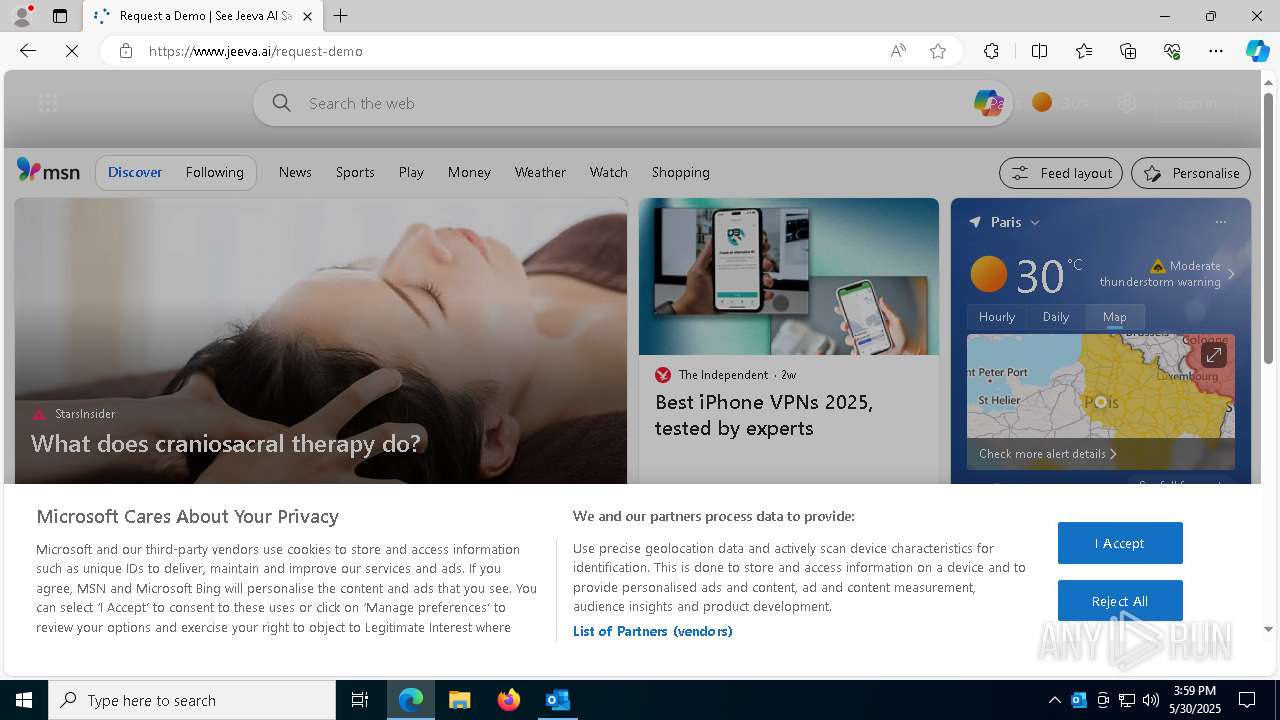Click the 30°C temperature reading
This screenshot has width=1280, height=720.
(x=1049, y=275)
